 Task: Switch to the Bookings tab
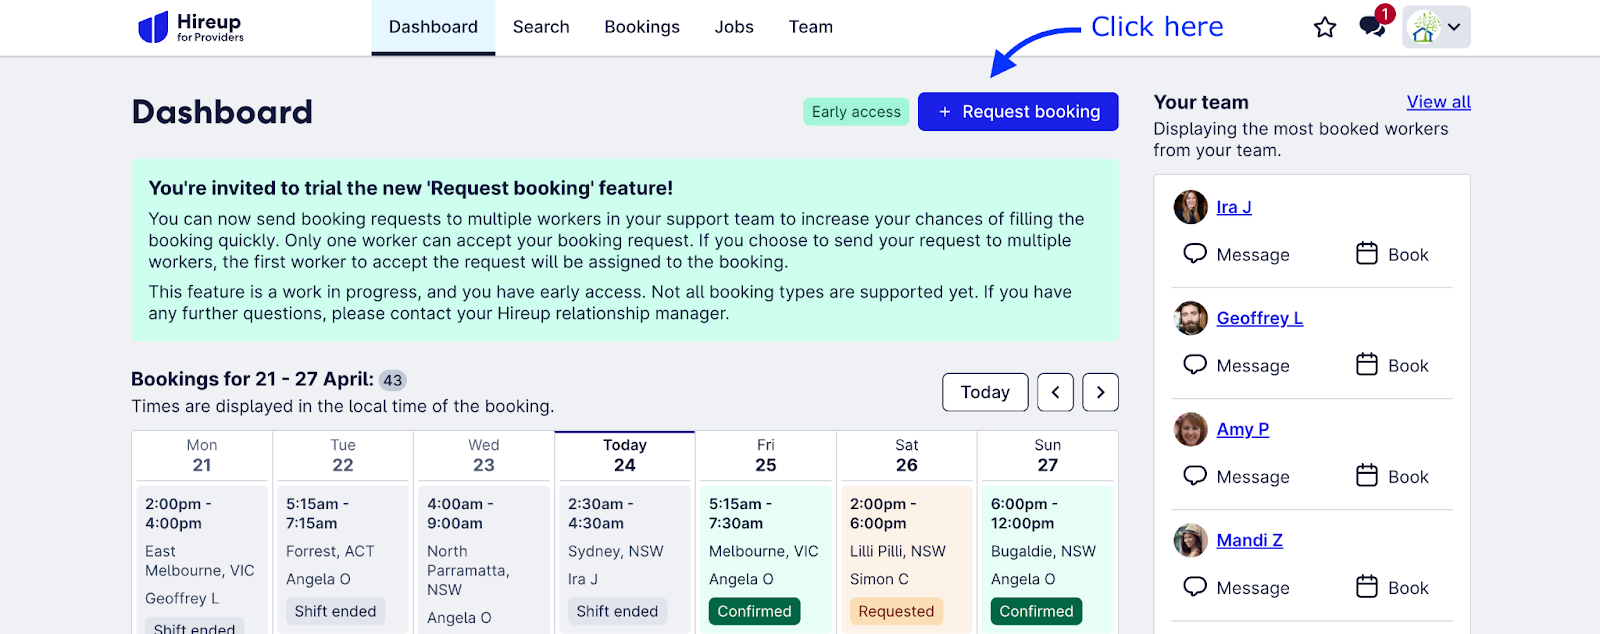(x=642, y=27)
